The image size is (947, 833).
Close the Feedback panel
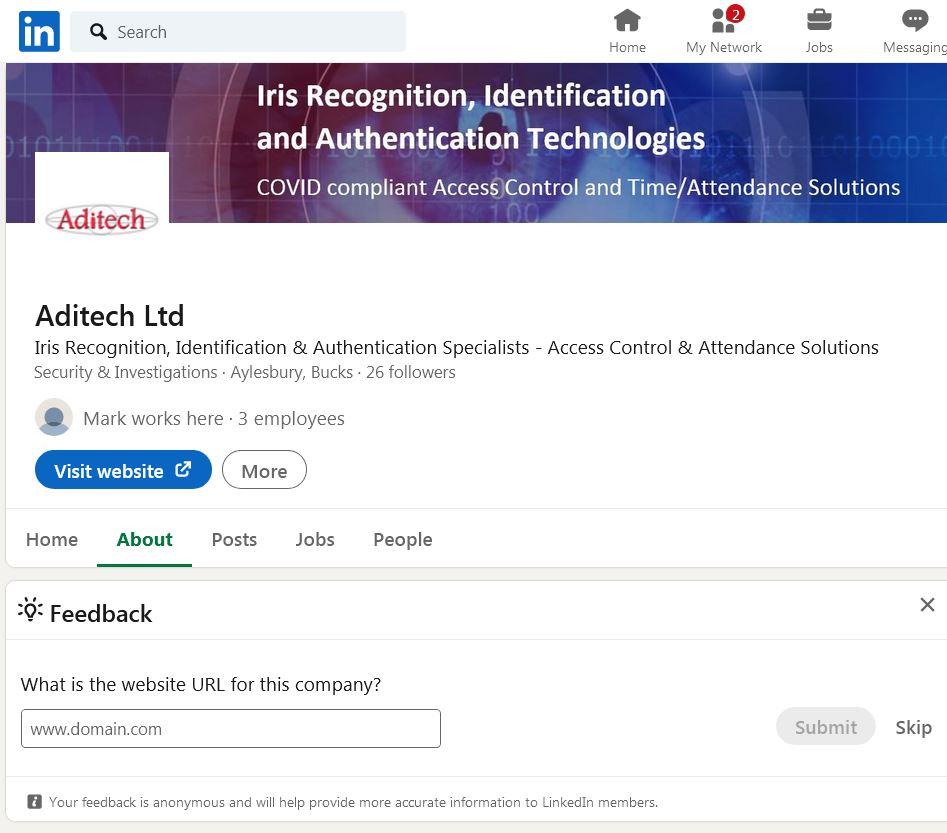(927, 605)
